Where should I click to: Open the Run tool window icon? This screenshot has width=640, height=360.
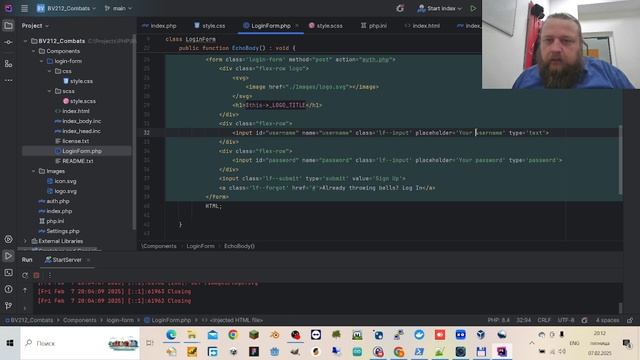pyautogui.click(x=8, y=256)
